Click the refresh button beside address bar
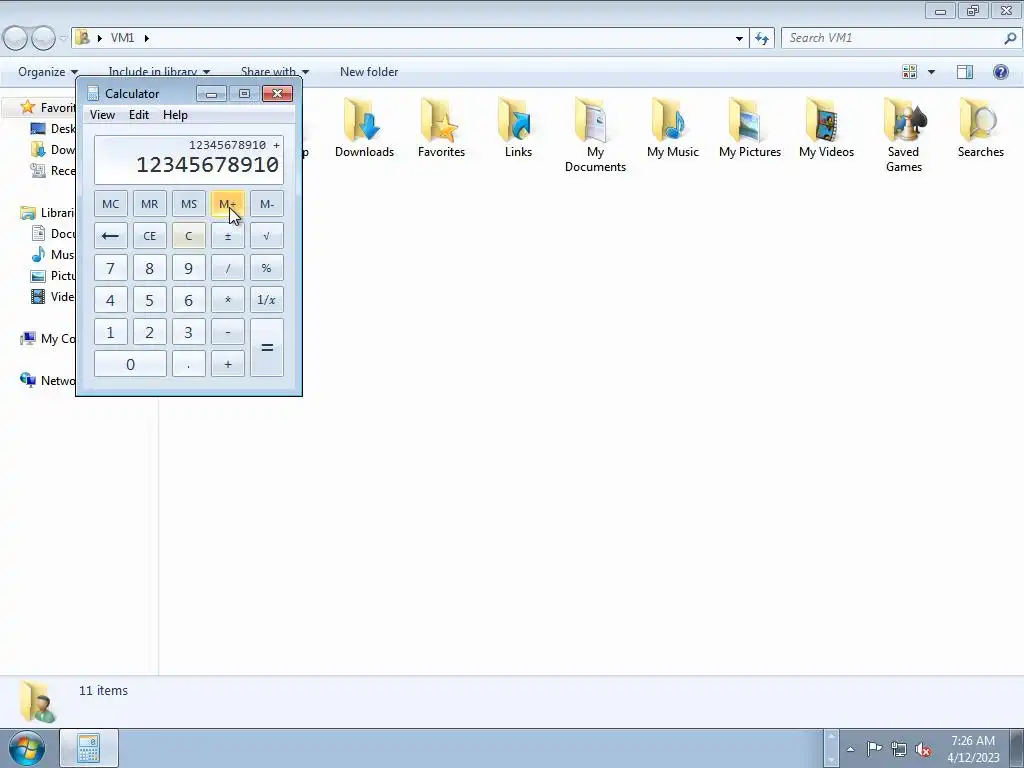This screenshot has height=768, width=1024. coord(762,38)
